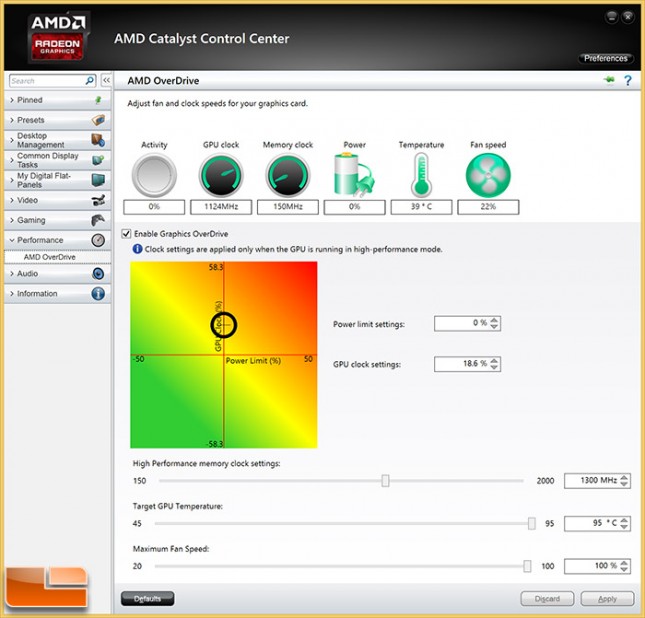645x618 pixels.
Task: Click the memory clock slider handle
Action: (385, 481)
